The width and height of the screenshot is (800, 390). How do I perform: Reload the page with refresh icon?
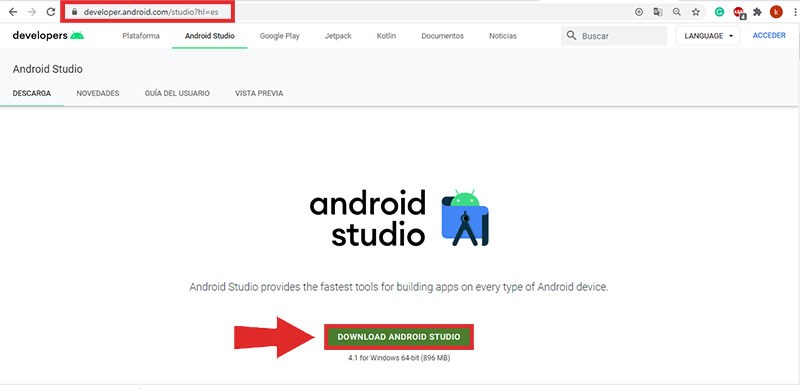click(51, 12)
